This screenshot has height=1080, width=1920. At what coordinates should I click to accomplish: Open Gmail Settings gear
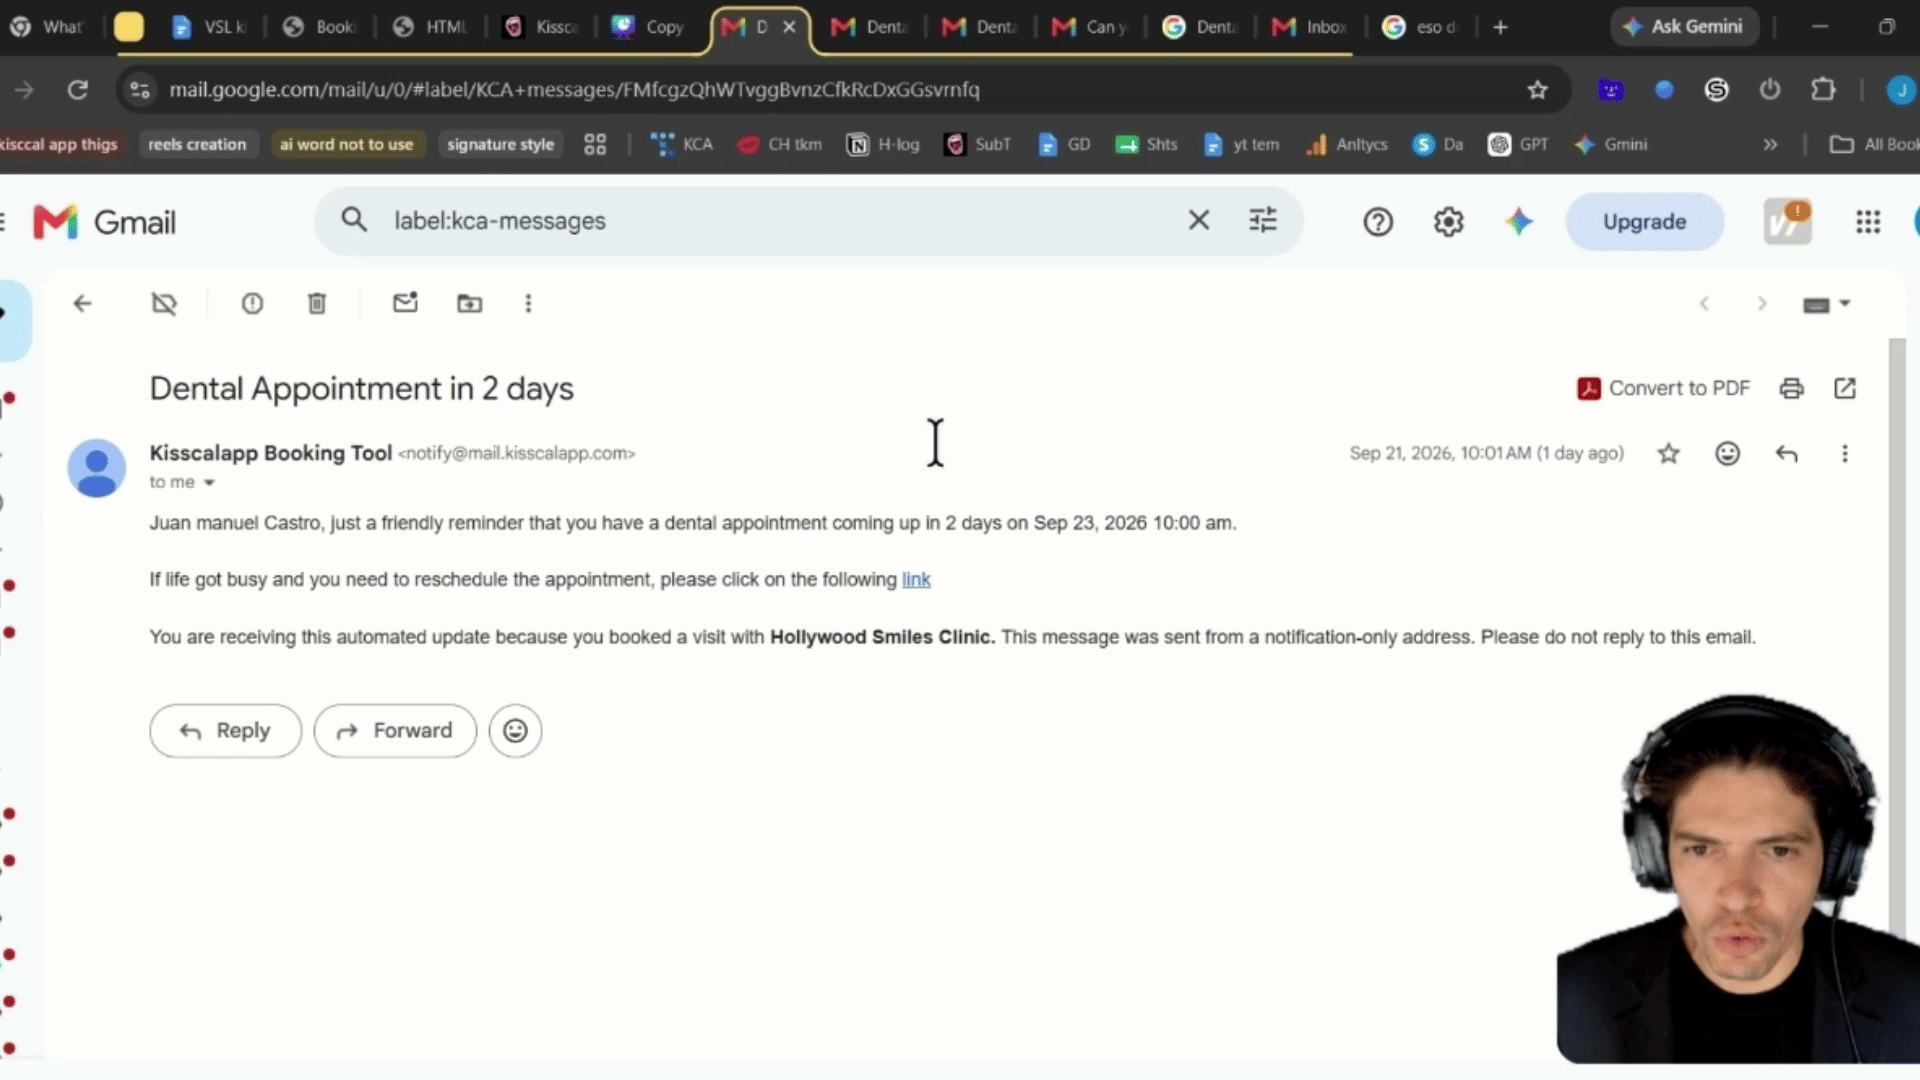tap(1448, 222)
